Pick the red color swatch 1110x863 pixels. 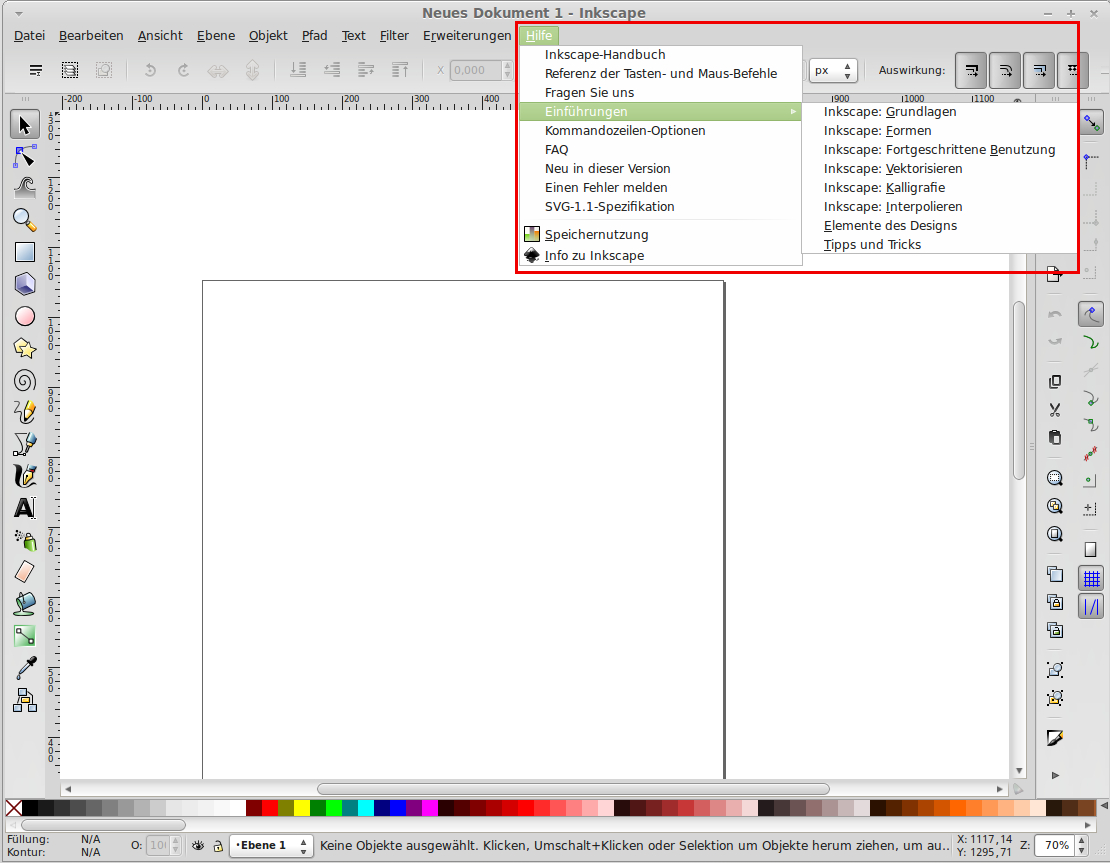click(270, 808)
